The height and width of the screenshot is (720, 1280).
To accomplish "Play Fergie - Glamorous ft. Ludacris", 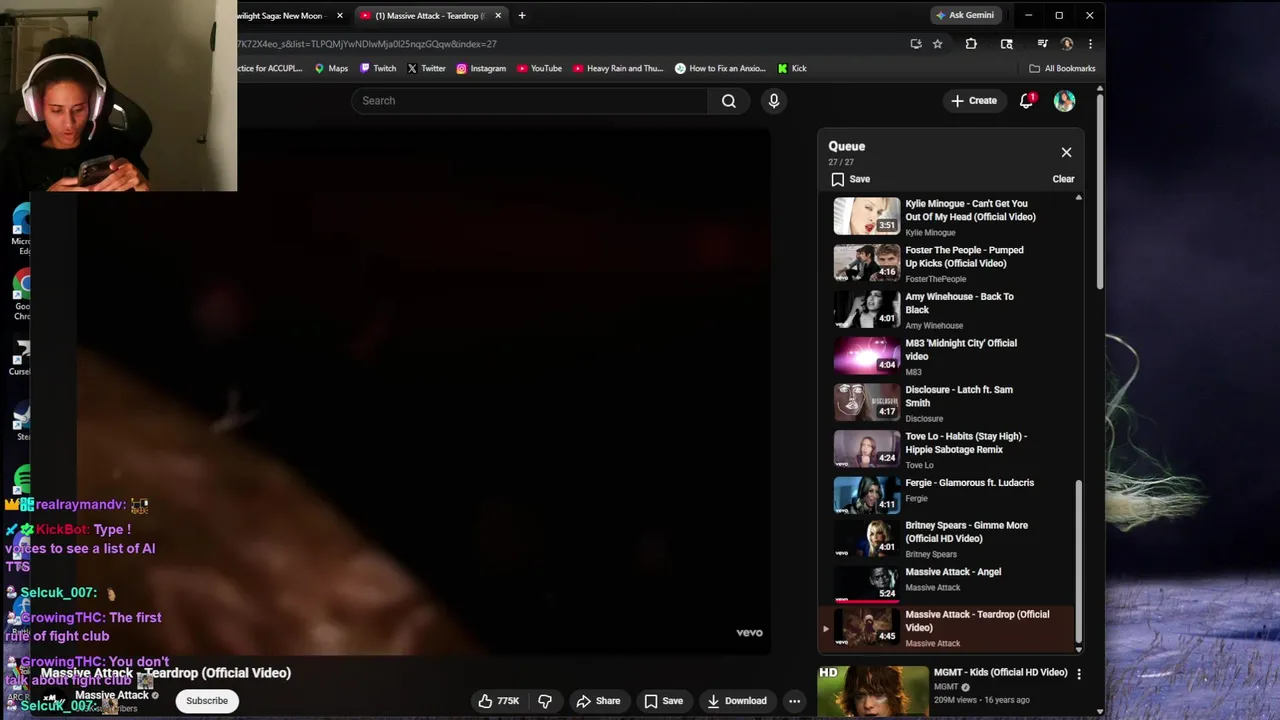I will [945, 496].
